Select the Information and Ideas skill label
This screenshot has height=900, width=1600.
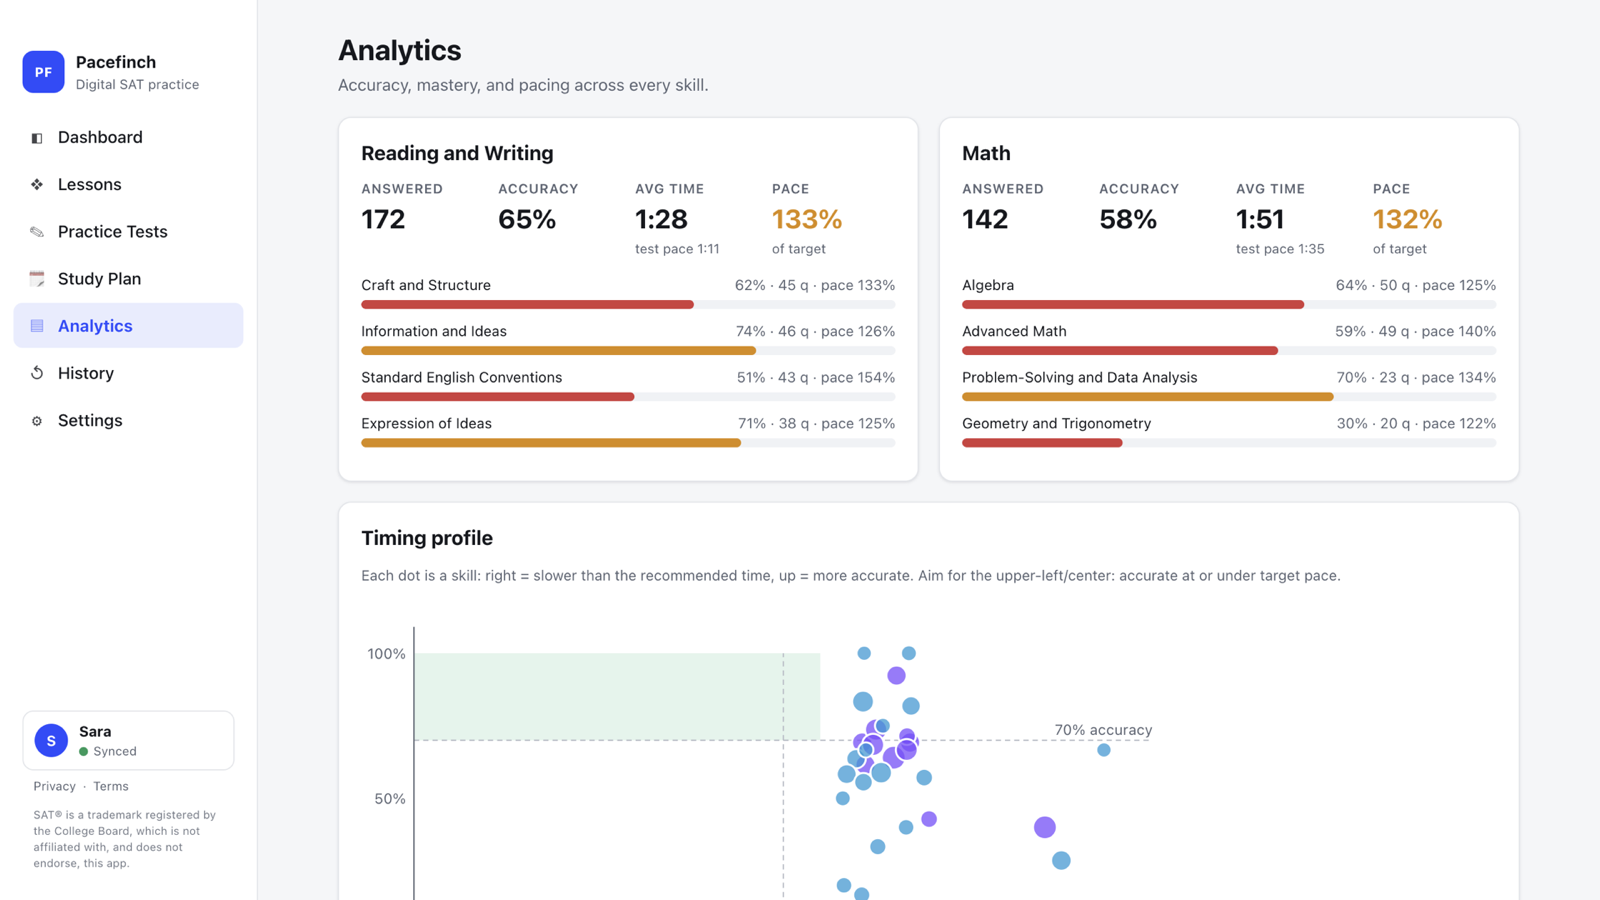pos(434,331)
